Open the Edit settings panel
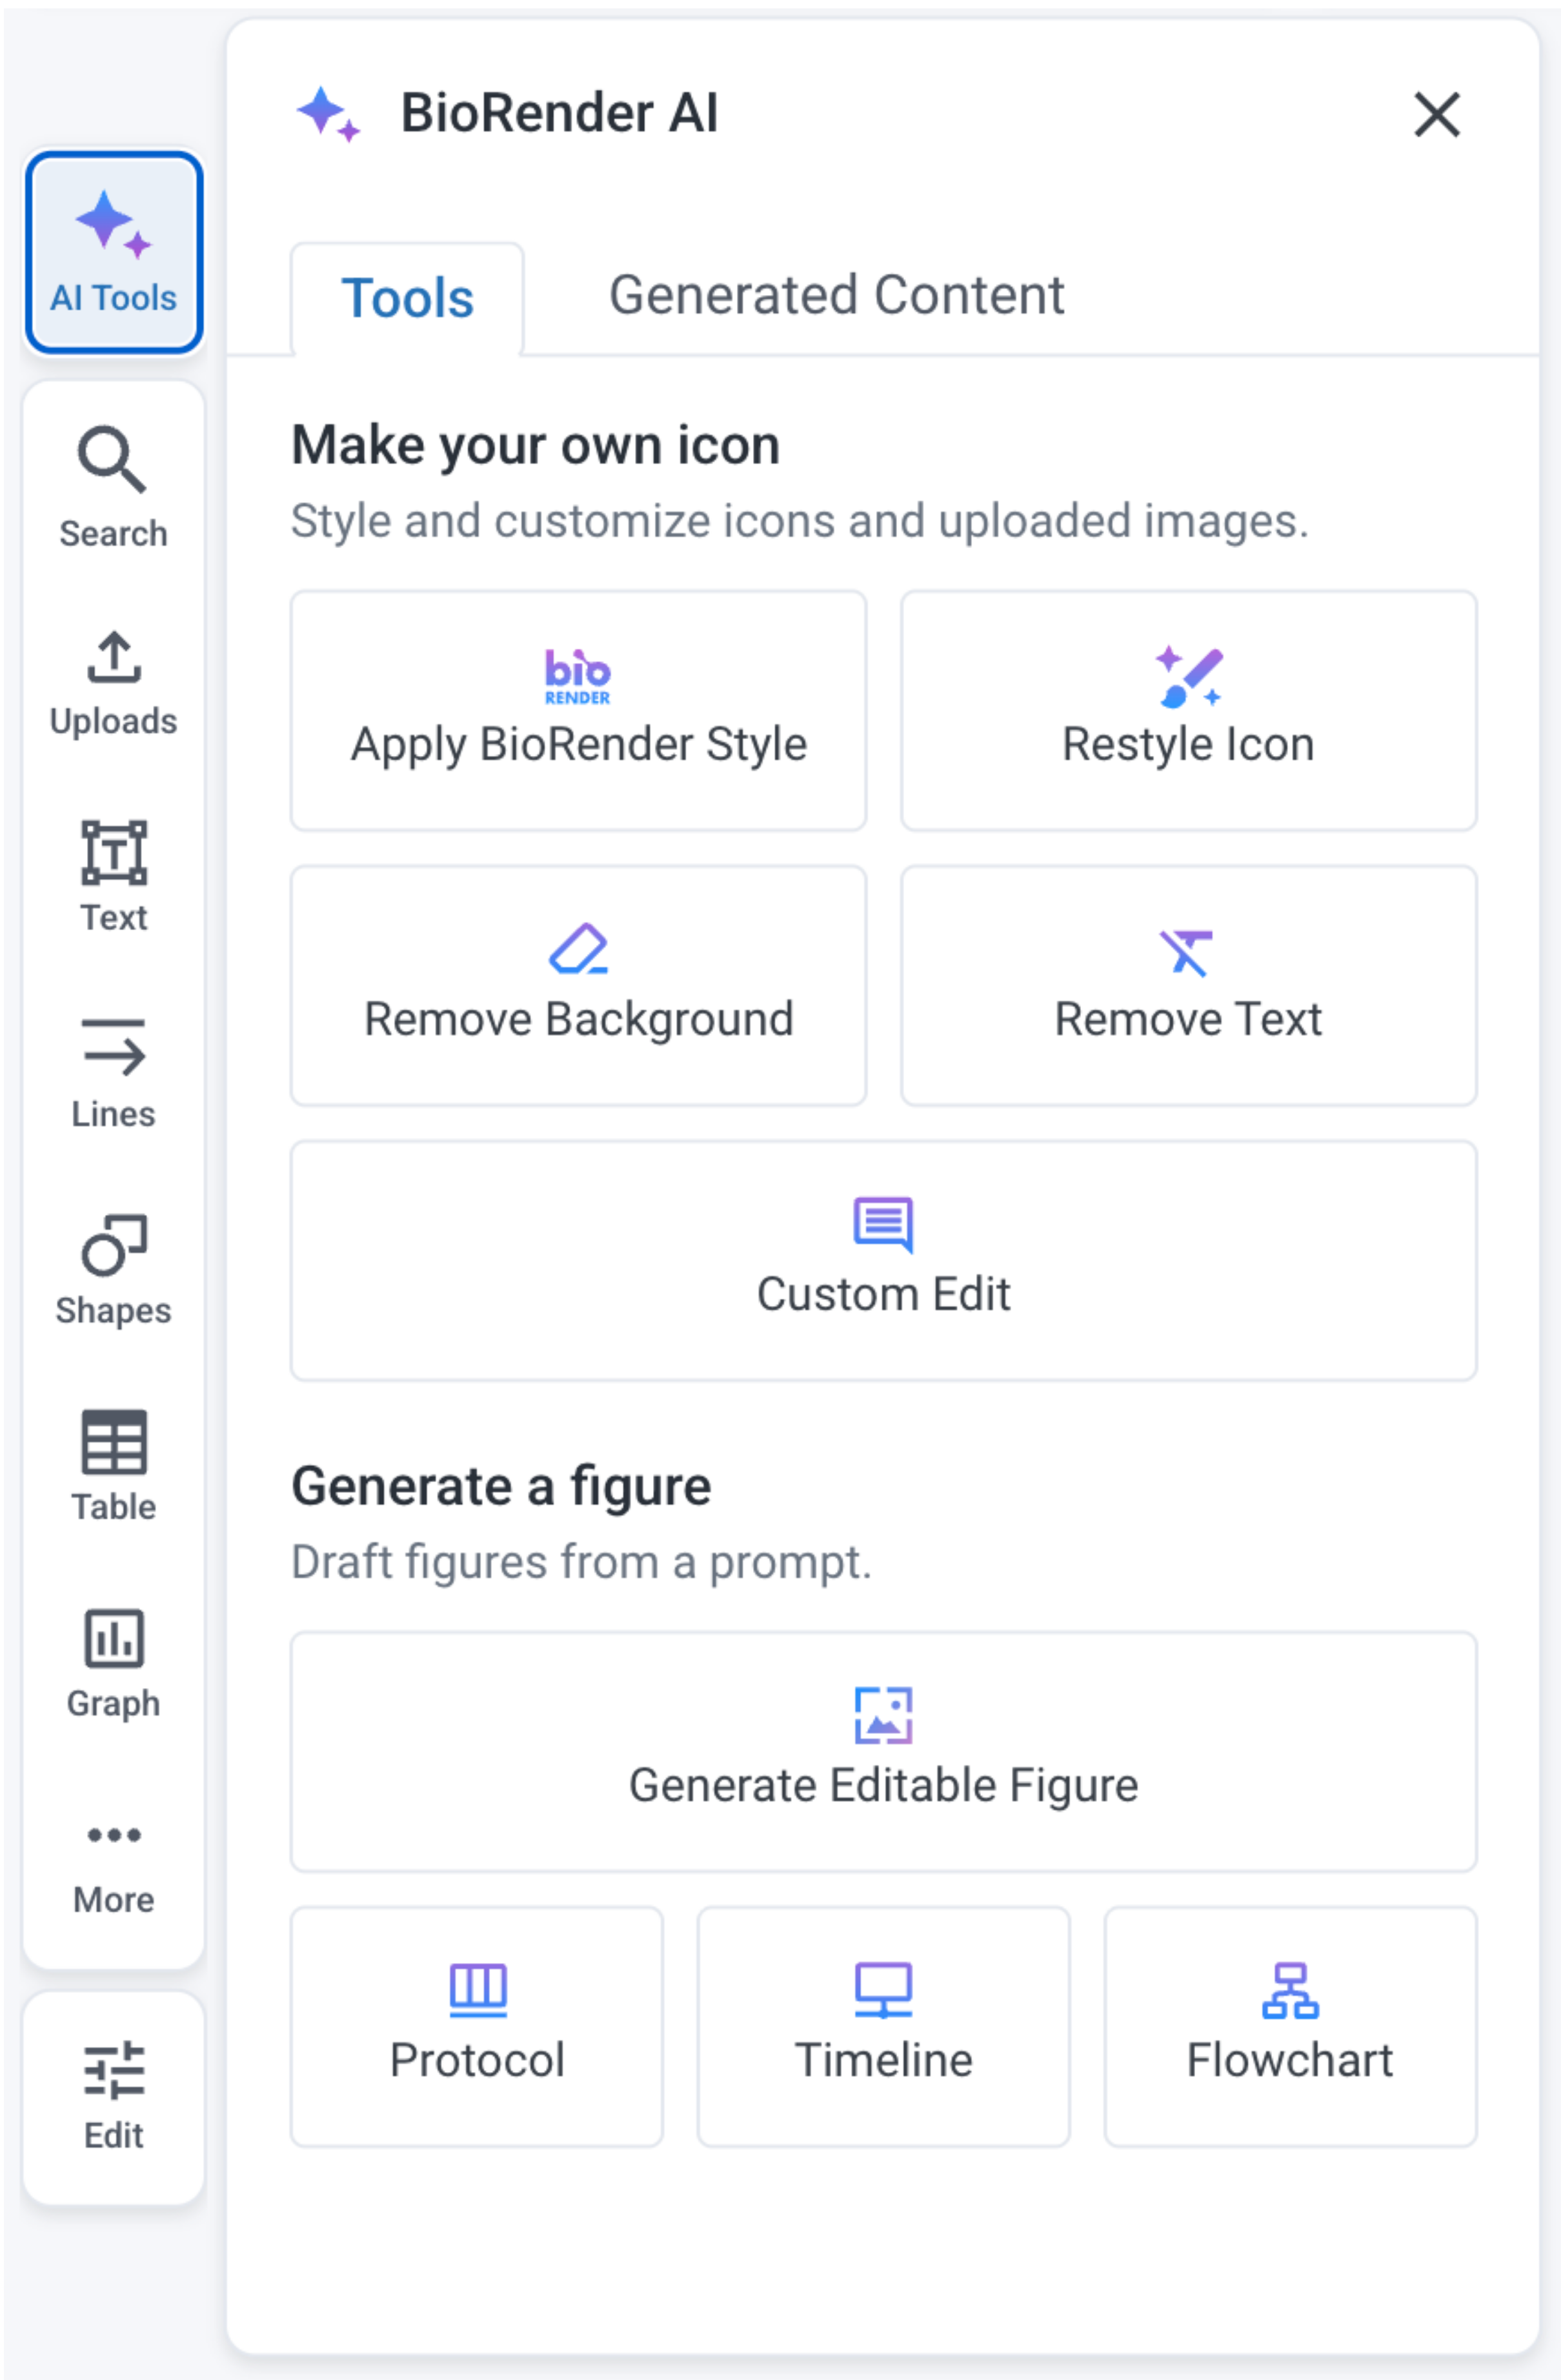This screenshot has height=2380, width=1561. click(x=113, y=2096)
